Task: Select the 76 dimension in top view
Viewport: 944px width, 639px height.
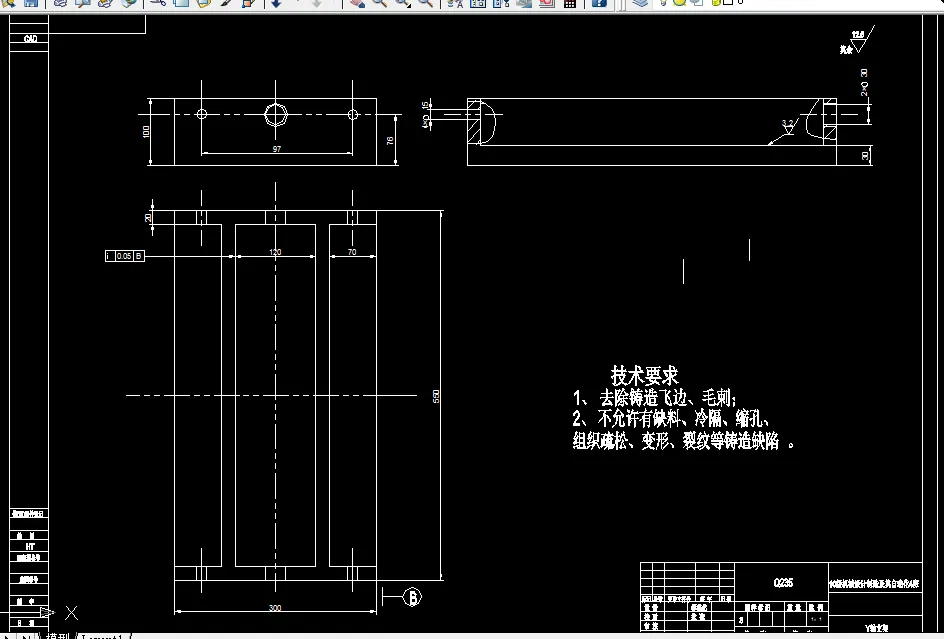Action: pos(390,140)
